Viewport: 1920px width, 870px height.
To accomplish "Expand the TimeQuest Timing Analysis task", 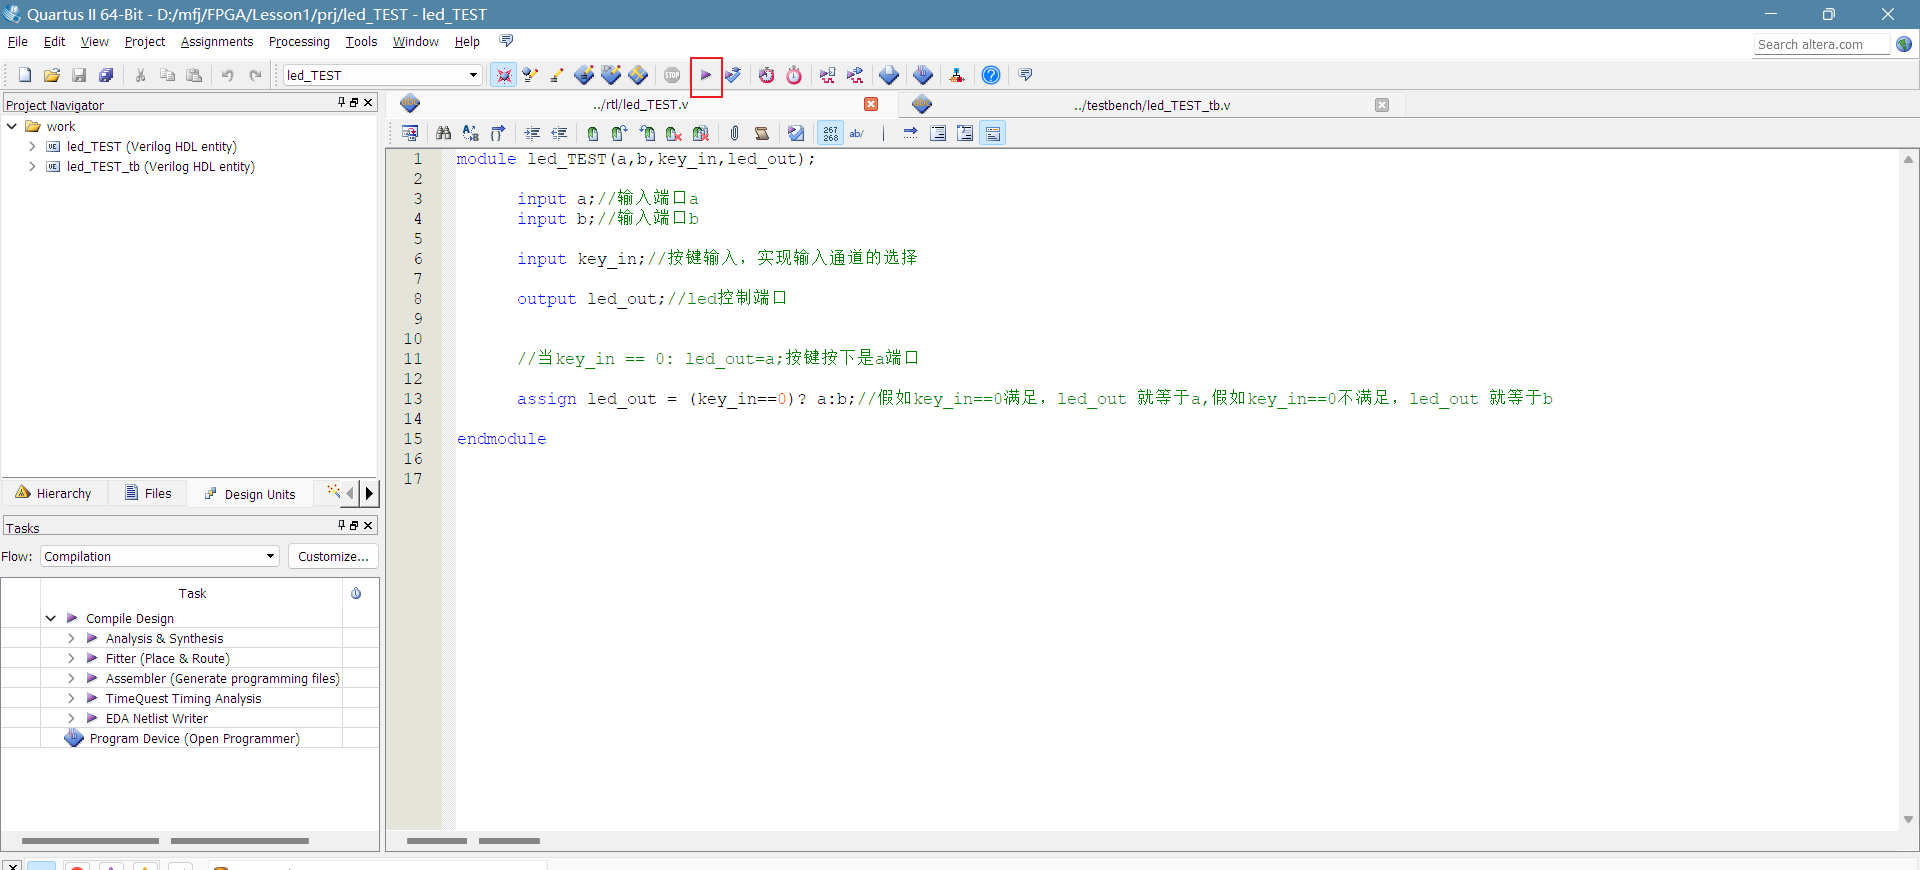I will [x=71, y=698].
